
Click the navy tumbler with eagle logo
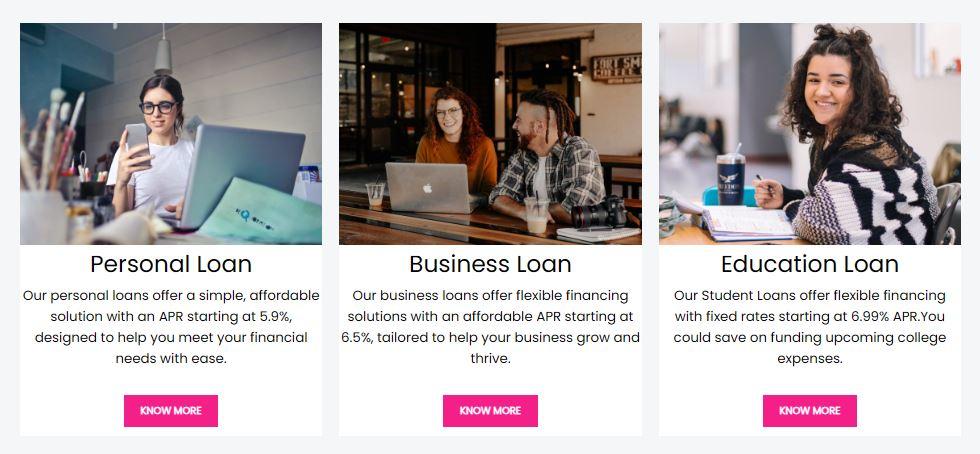point(731,178)
